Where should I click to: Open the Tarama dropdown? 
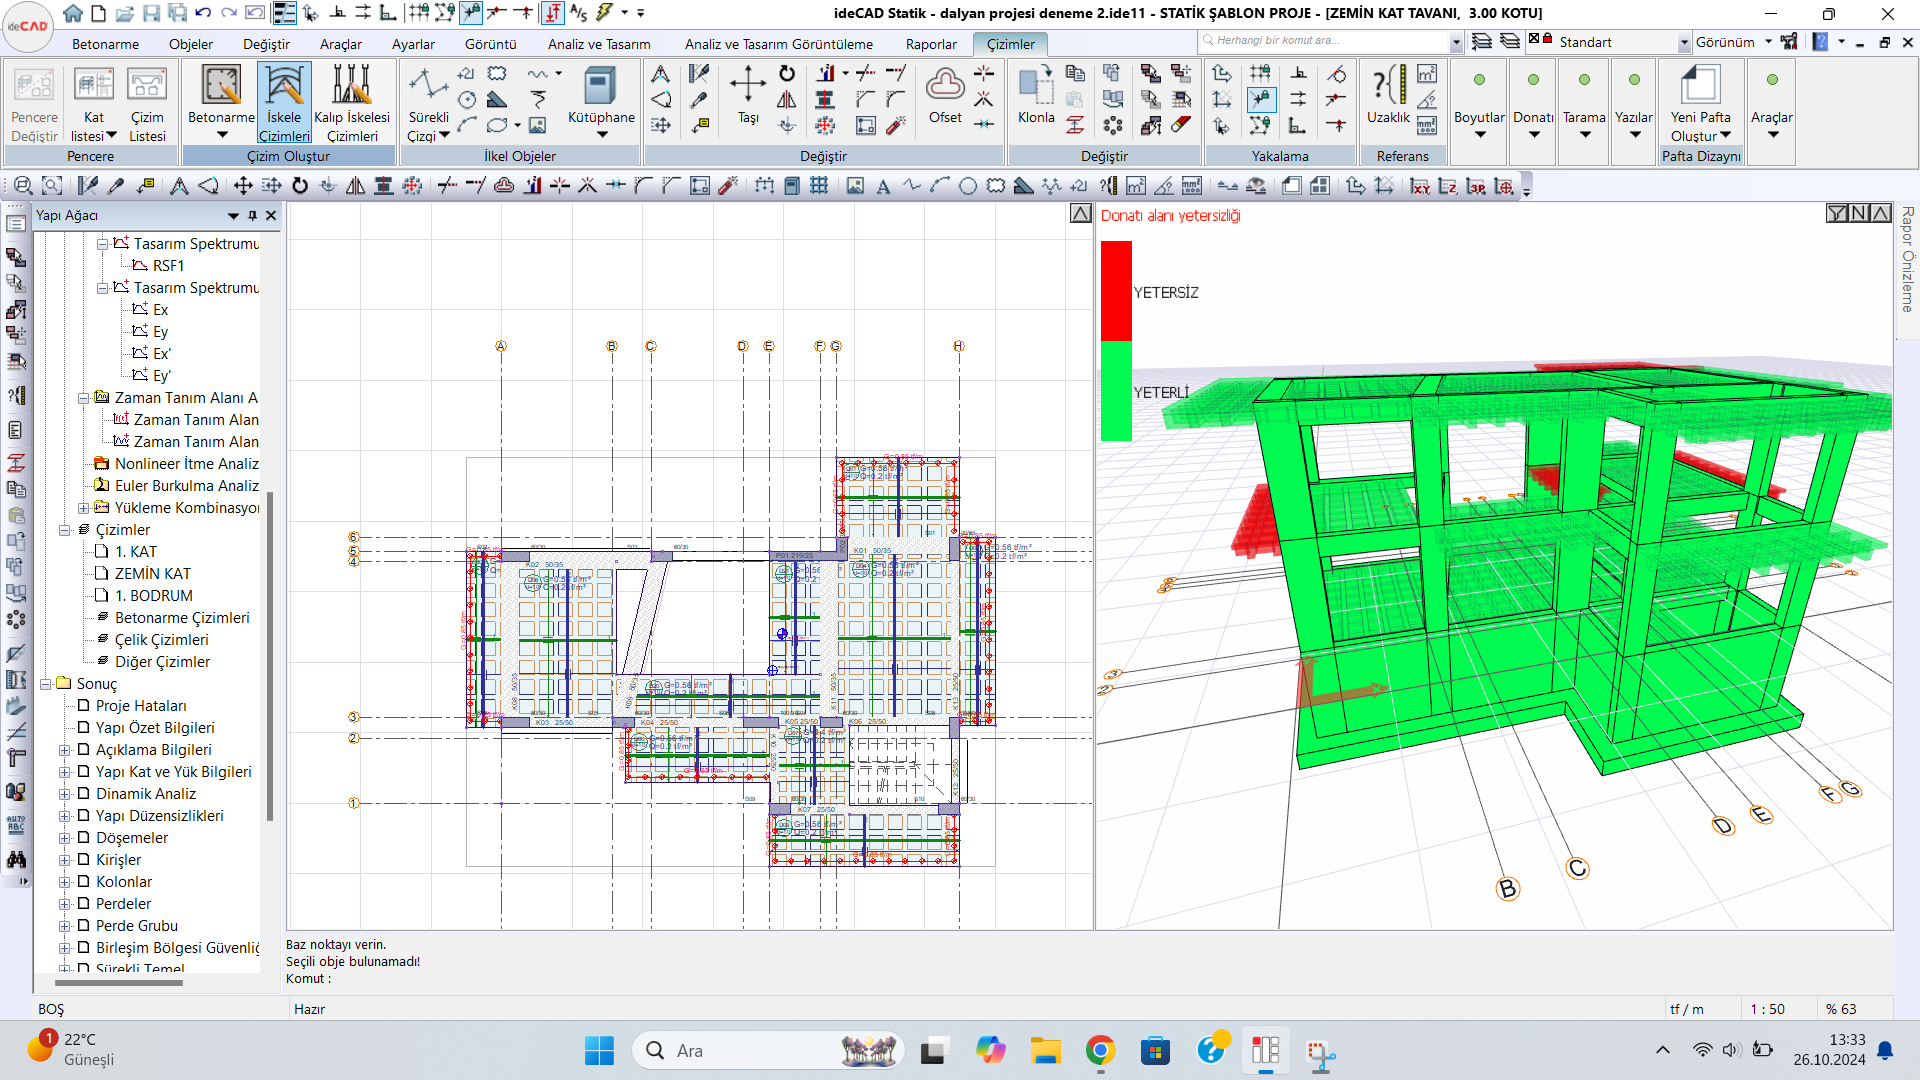tap(1584, 135)
